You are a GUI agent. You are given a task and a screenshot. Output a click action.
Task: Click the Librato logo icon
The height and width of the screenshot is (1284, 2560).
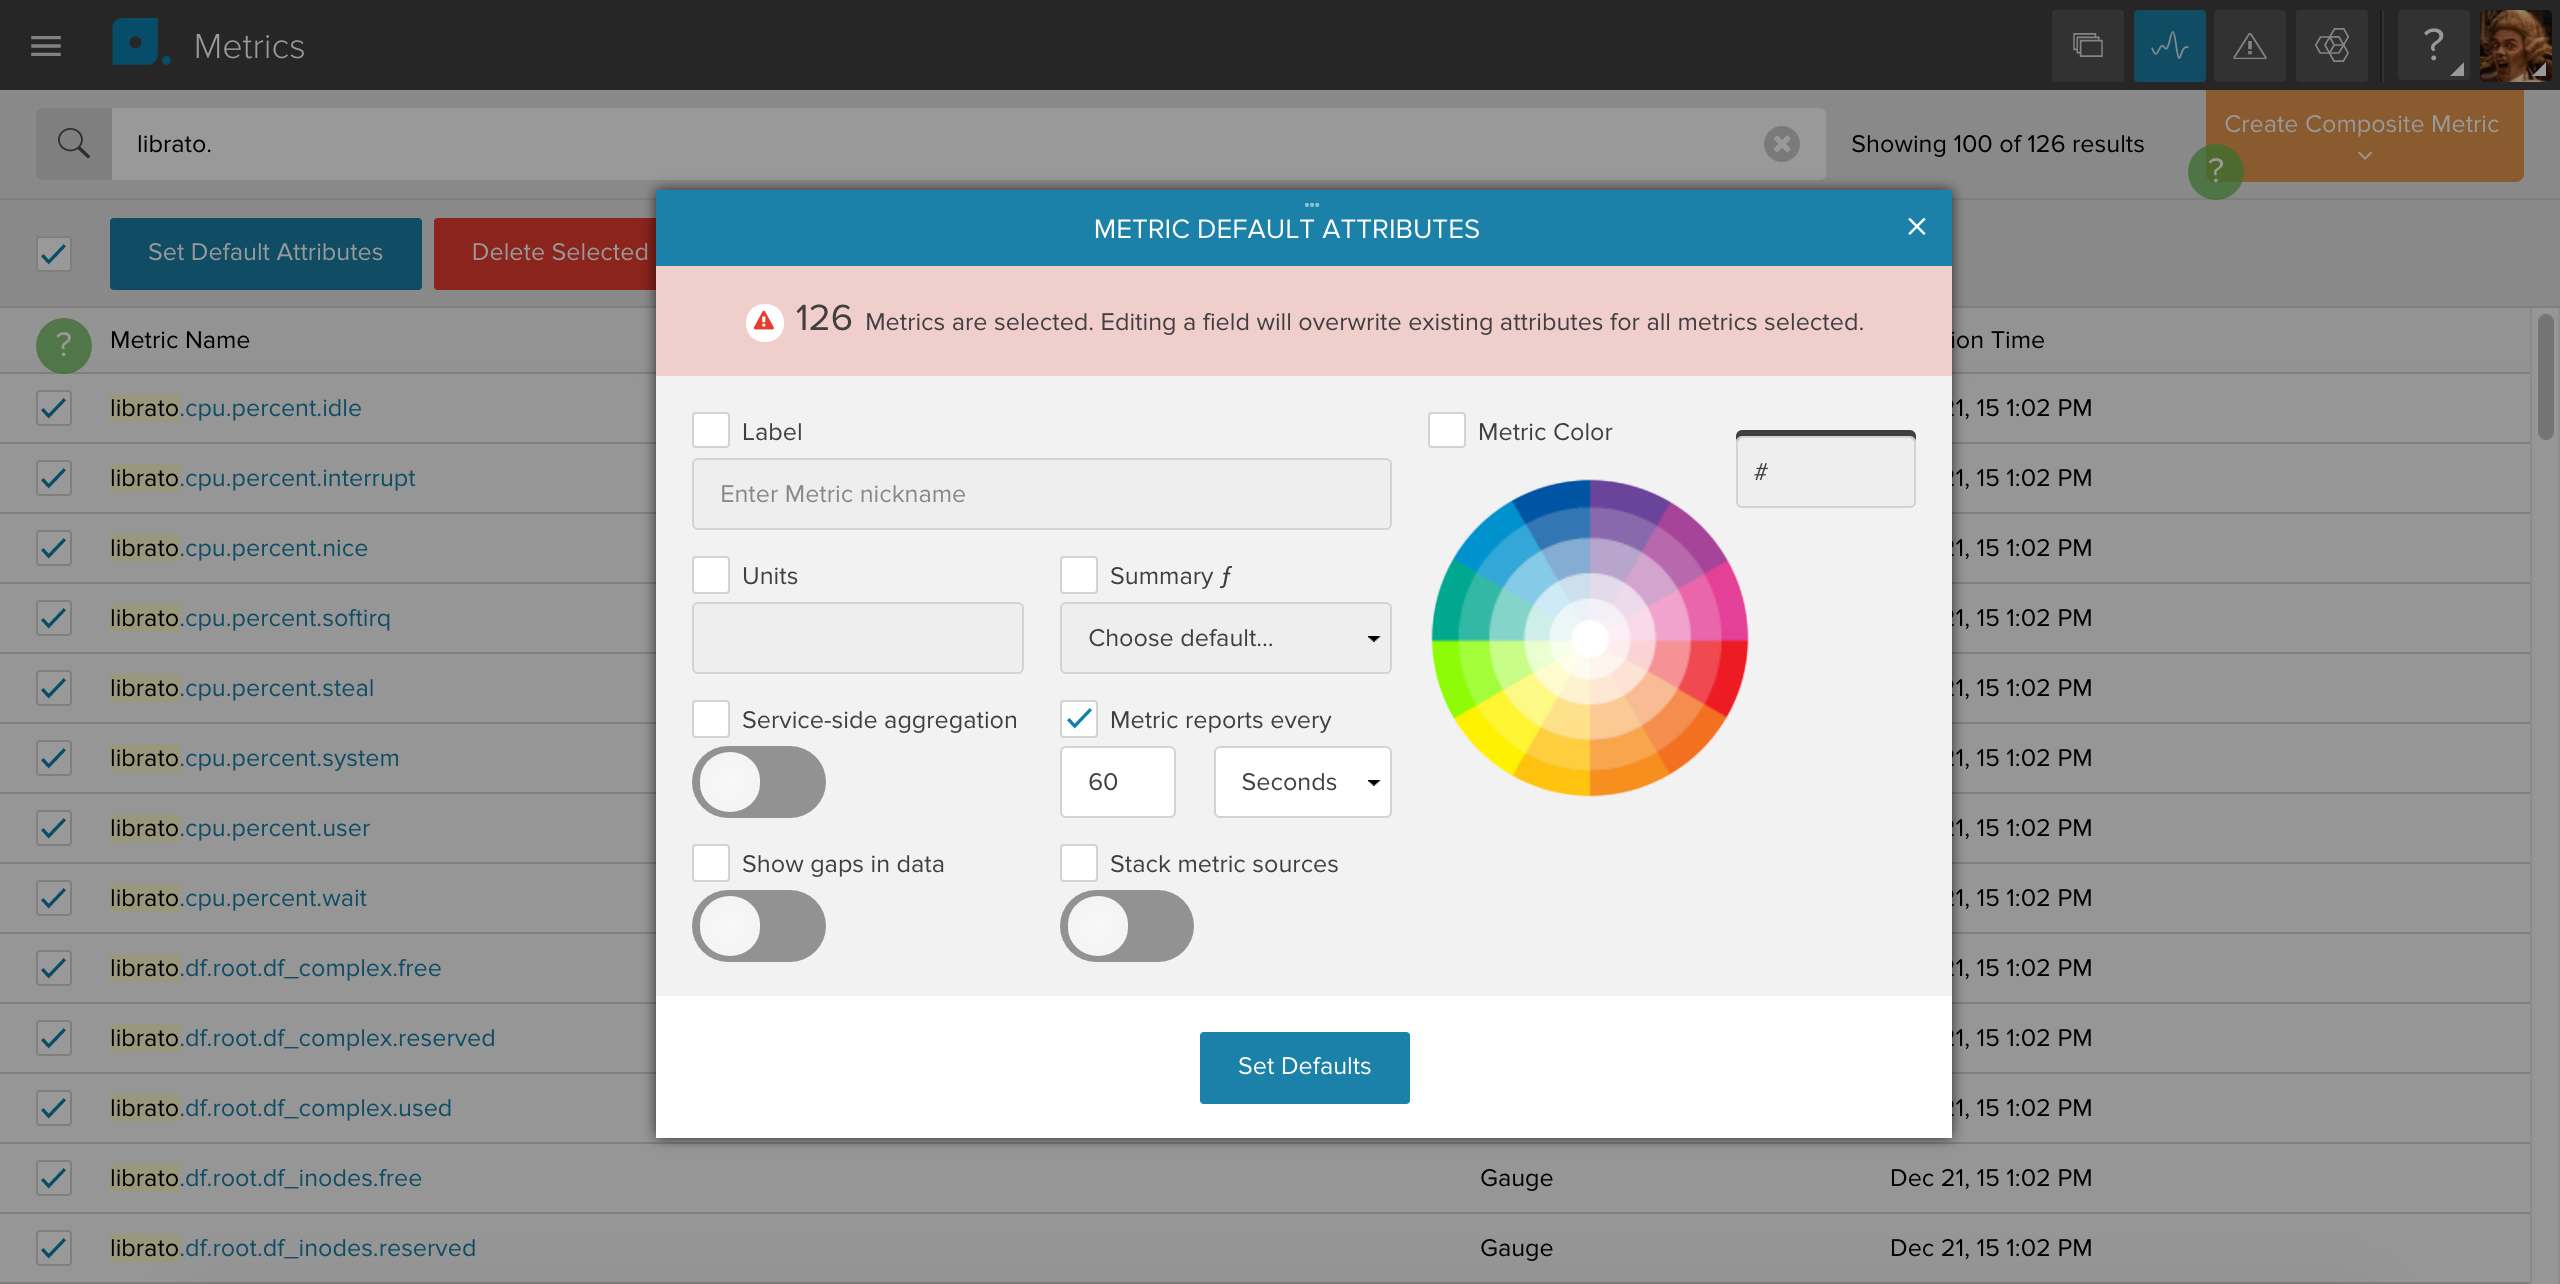point(140,43)
